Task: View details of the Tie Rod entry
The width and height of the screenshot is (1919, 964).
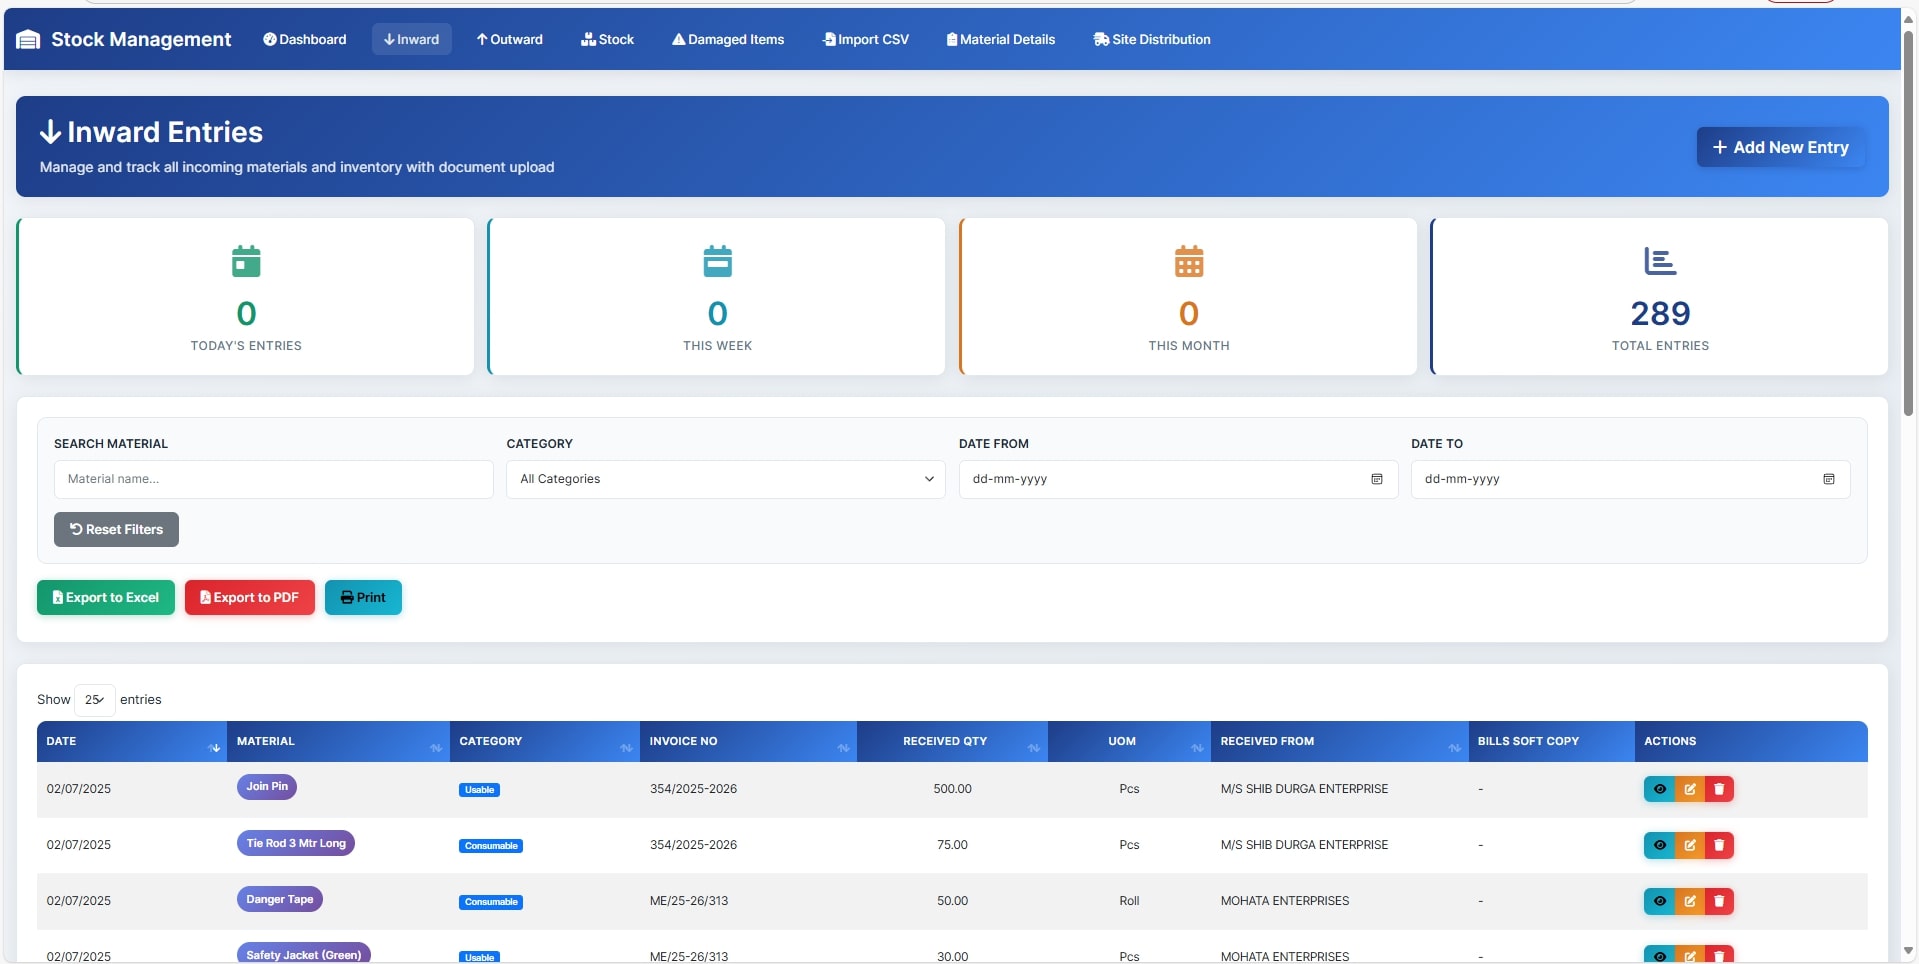Action: (1659, 845)
